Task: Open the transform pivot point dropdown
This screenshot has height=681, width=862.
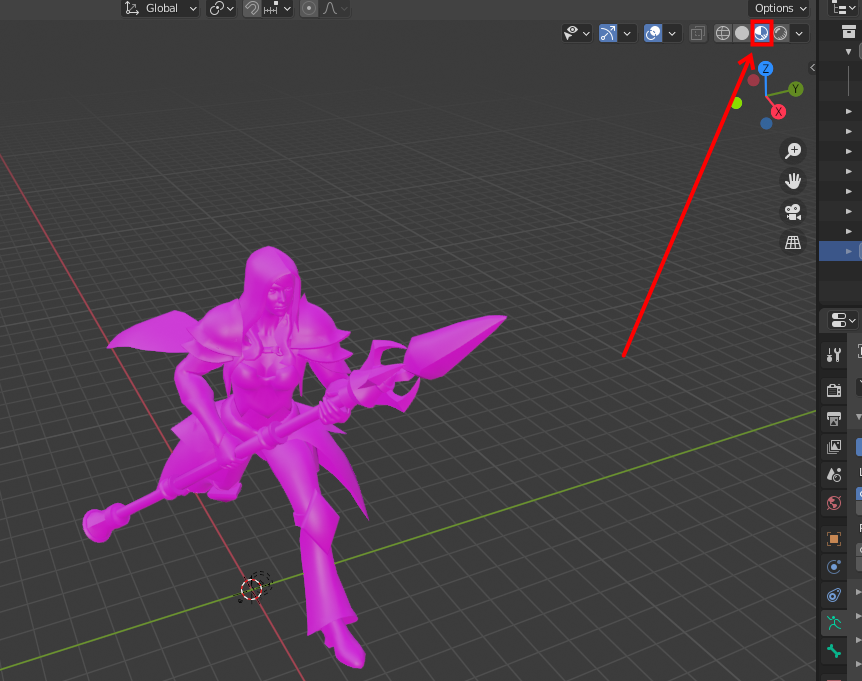Action: 221,8
